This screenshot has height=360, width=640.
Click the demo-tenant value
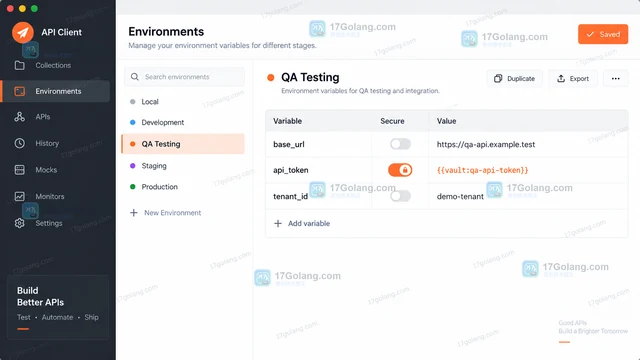click(x=460, y=197)
